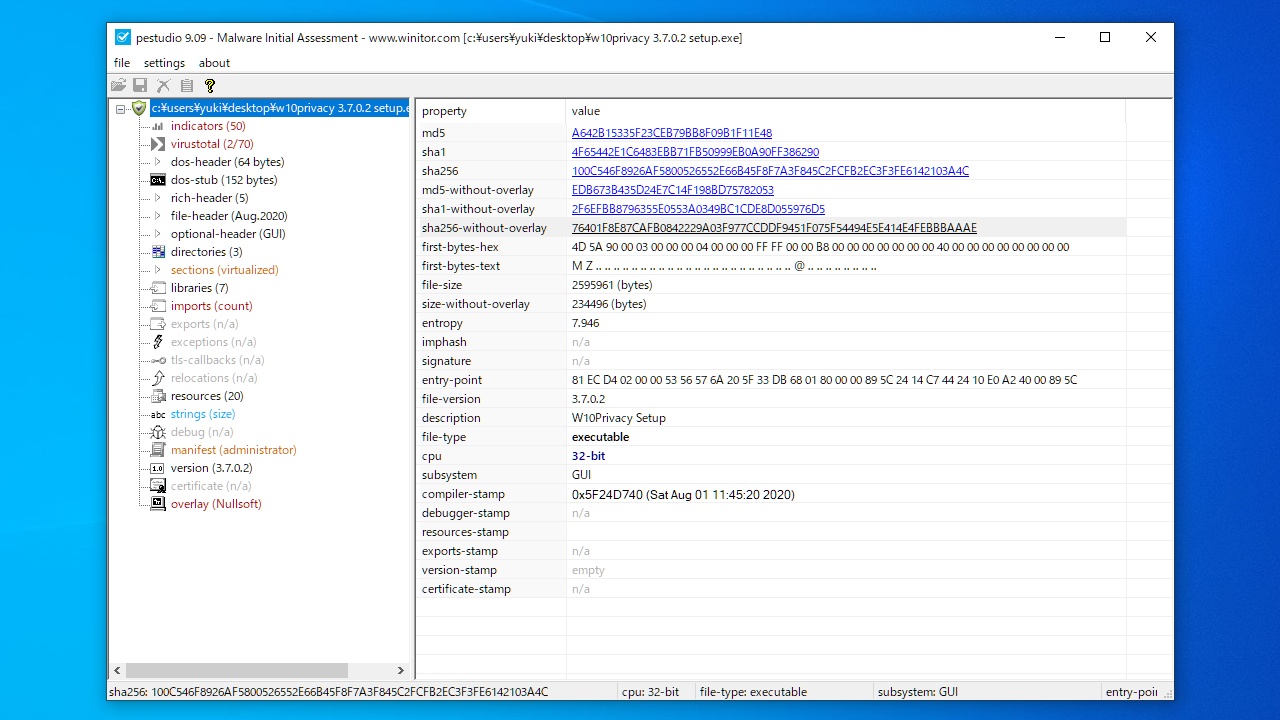Image resolution: width=1280 pixels, height=720 pixels.
Task: Click the 'value' column header
Action: click(x=846, y=111)
